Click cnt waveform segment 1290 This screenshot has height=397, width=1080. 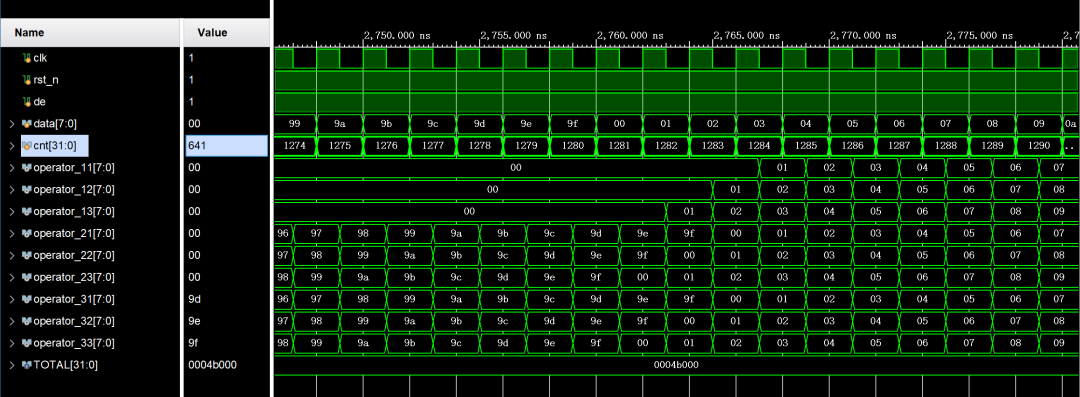pos(1039,146)
